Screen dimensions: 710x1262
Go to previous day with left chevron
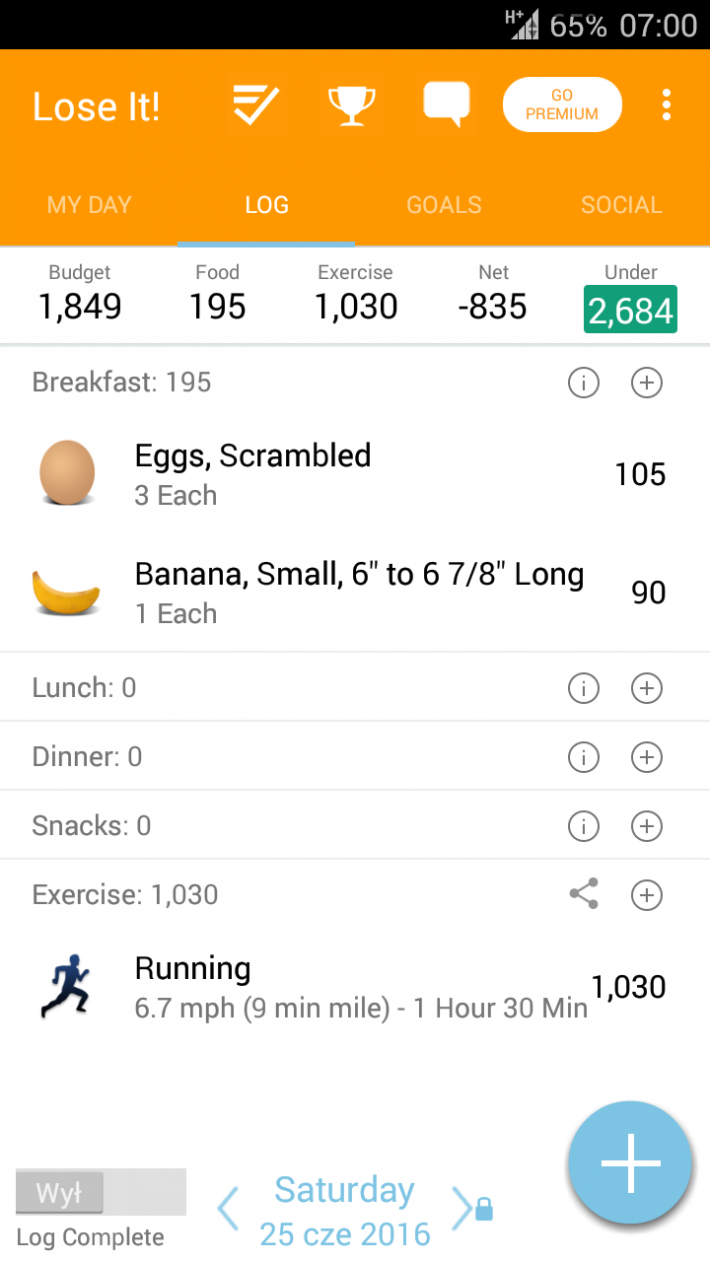pyautogui.click(x=228, y=1209)
